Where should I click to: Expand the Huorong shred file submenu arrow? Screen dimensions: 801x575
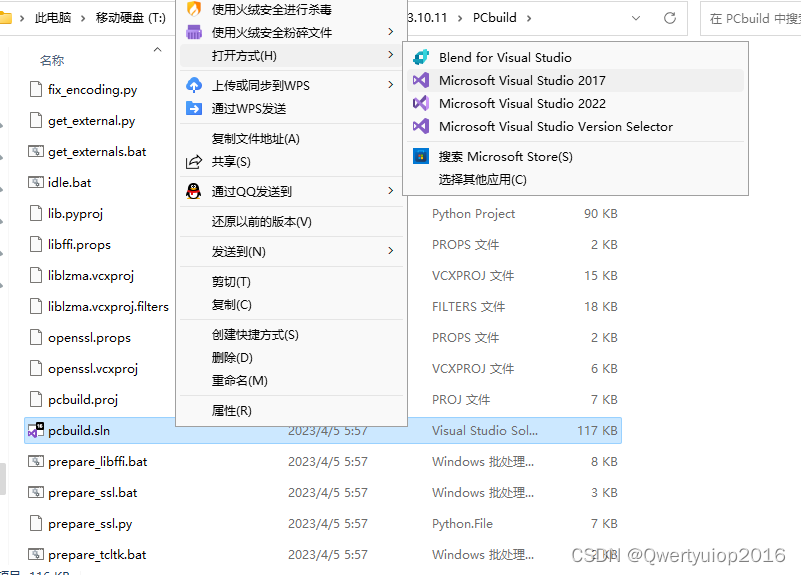pos(391,32)
